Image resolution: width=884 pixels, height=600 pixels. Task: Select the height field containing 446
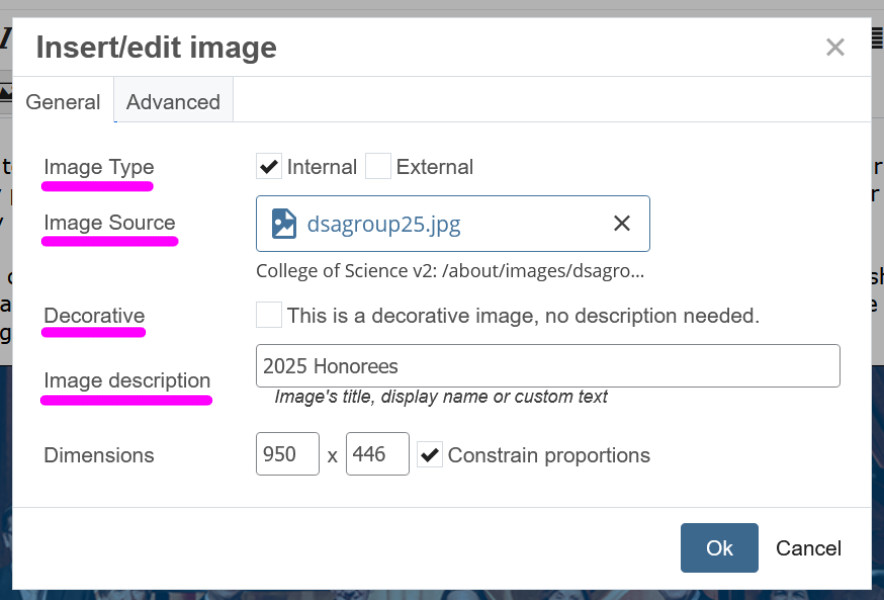coord(377,454)
